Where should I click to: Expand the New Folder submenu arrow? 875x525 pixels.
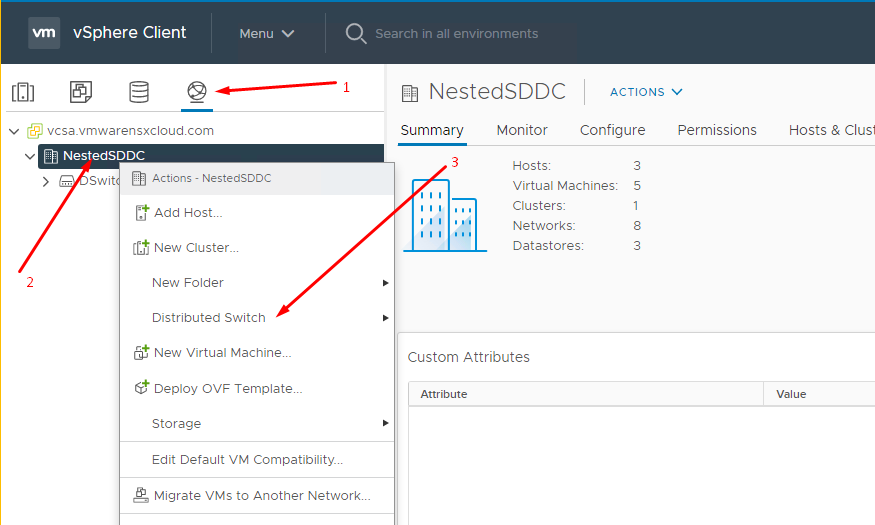[x=385, y=283]
